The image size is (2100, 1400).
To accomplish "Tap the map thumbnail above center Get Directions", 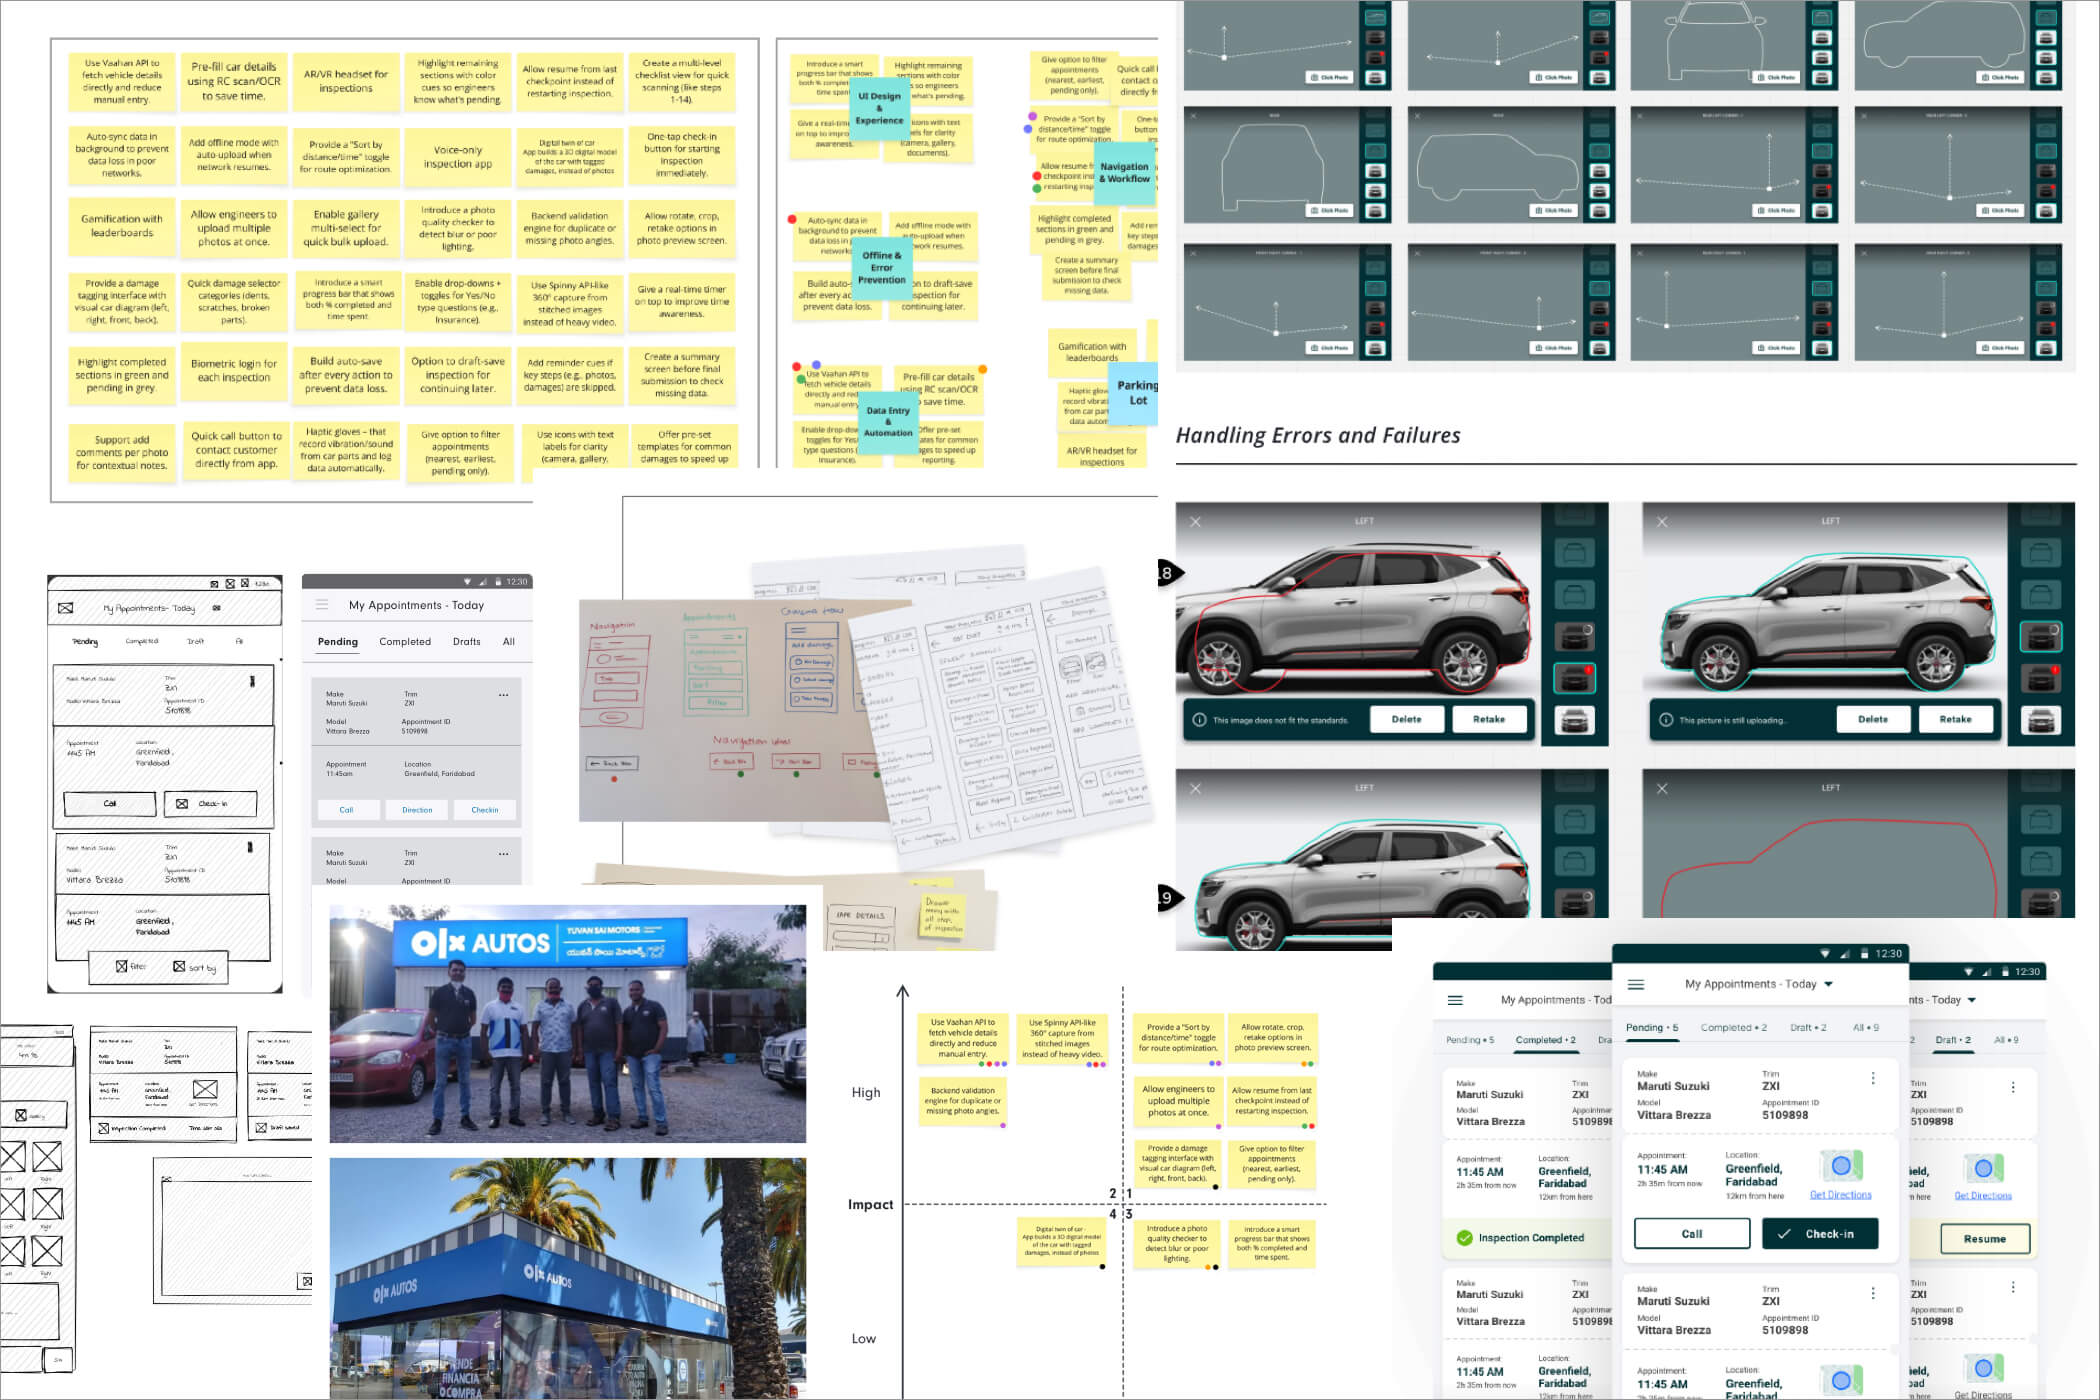I will tap(1840, 1166).
